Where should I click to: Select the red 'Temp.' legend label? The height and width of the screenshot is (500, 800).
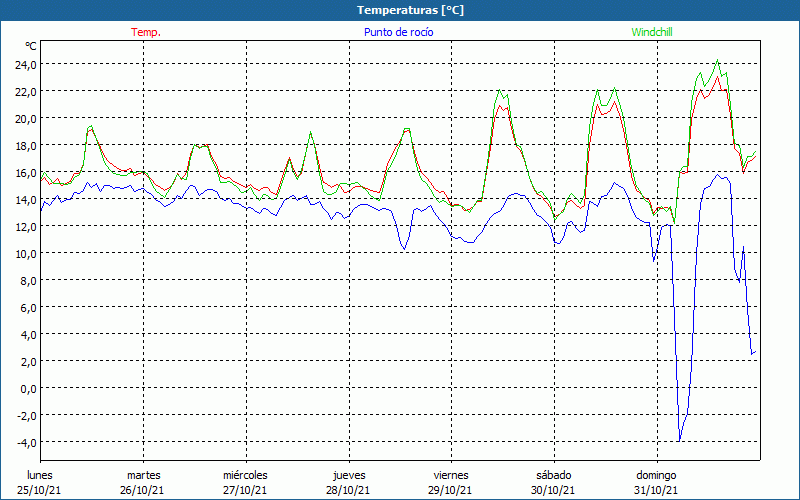(x=146, y=32)
